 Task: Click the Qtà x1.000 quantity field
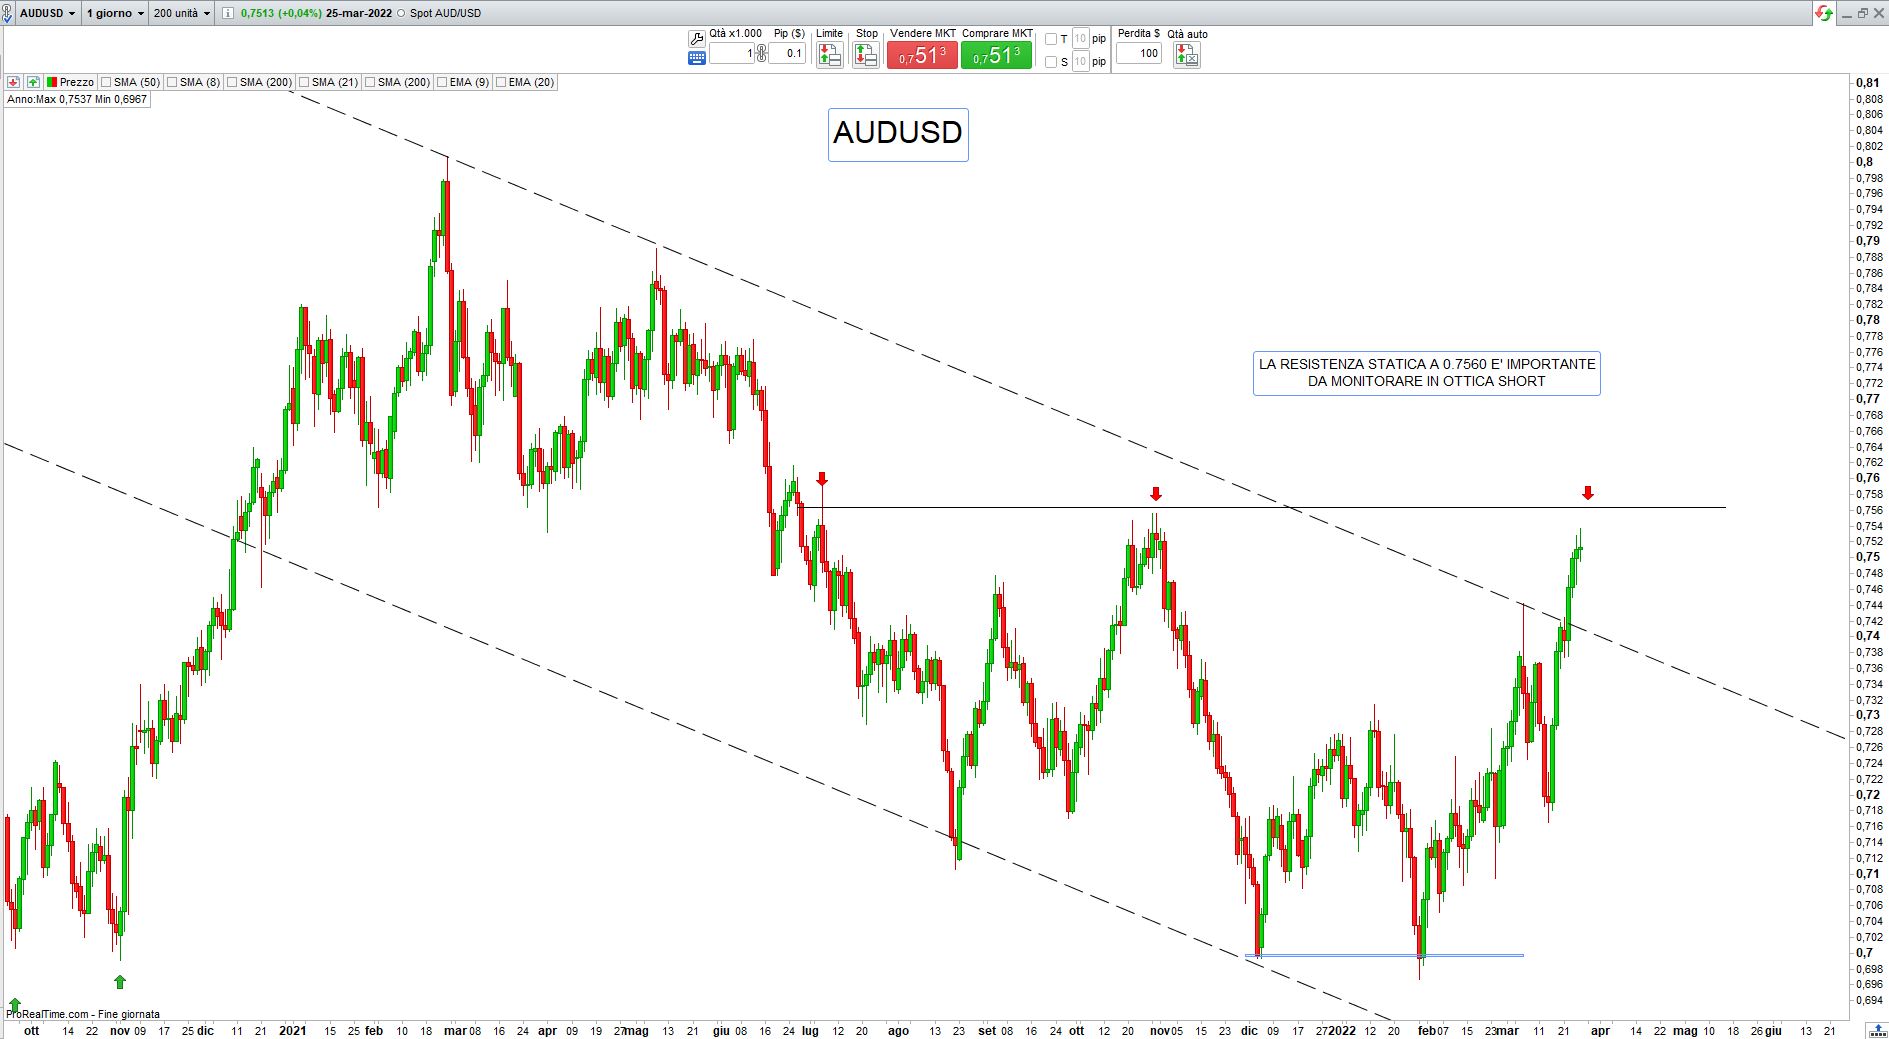coord(731,53)
